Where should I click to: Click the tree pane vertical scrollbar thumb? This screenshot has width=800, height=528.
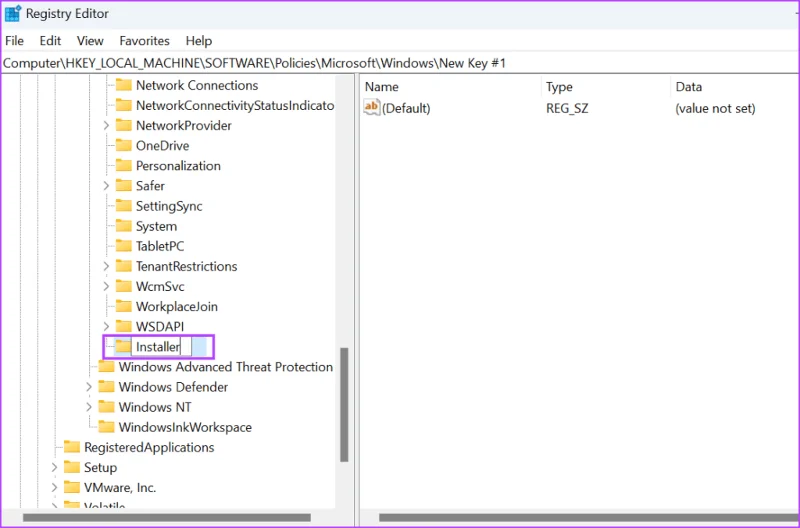[344, 405]
